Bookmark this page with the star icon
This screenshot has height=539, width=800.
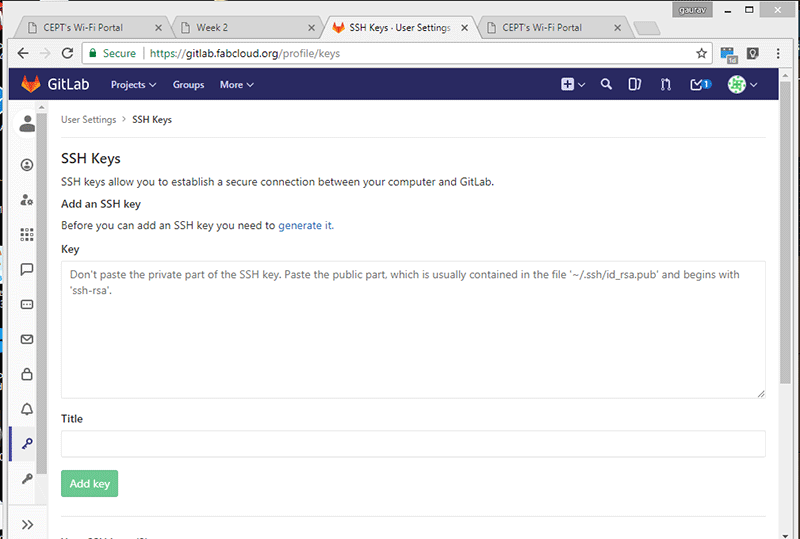click(x=702, y=53)
